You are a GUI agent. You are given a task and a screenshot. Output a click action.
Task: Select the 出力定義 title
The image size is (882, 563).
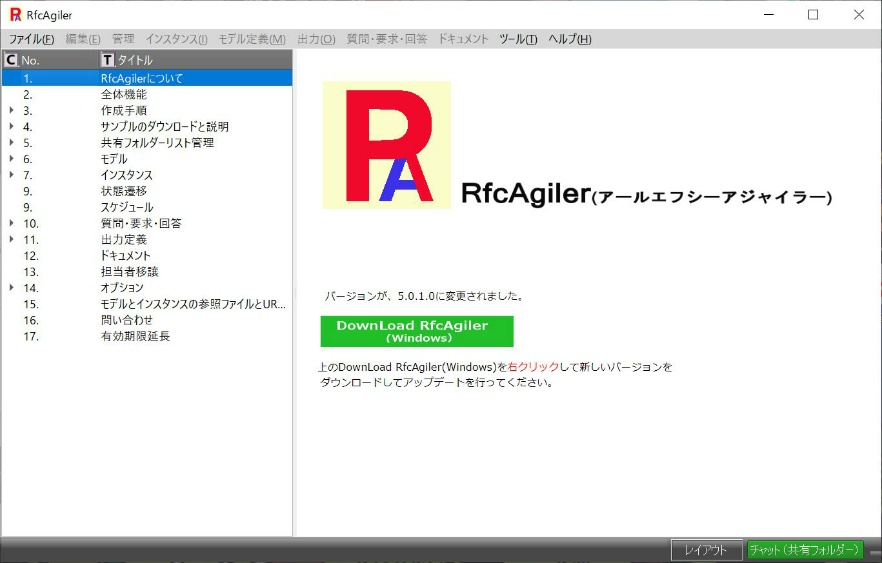tap(124, 240)
